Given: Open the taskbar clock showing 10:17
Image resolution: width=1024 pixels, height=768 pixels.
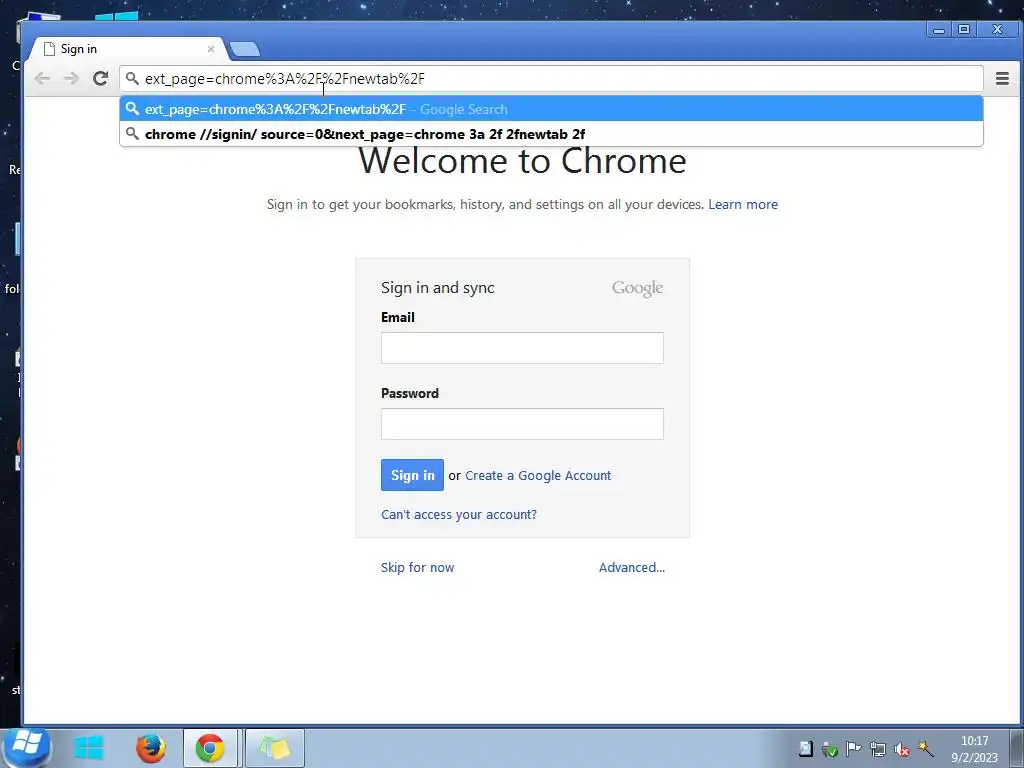Looking at the screenshot, I should (x=974, y=749).
